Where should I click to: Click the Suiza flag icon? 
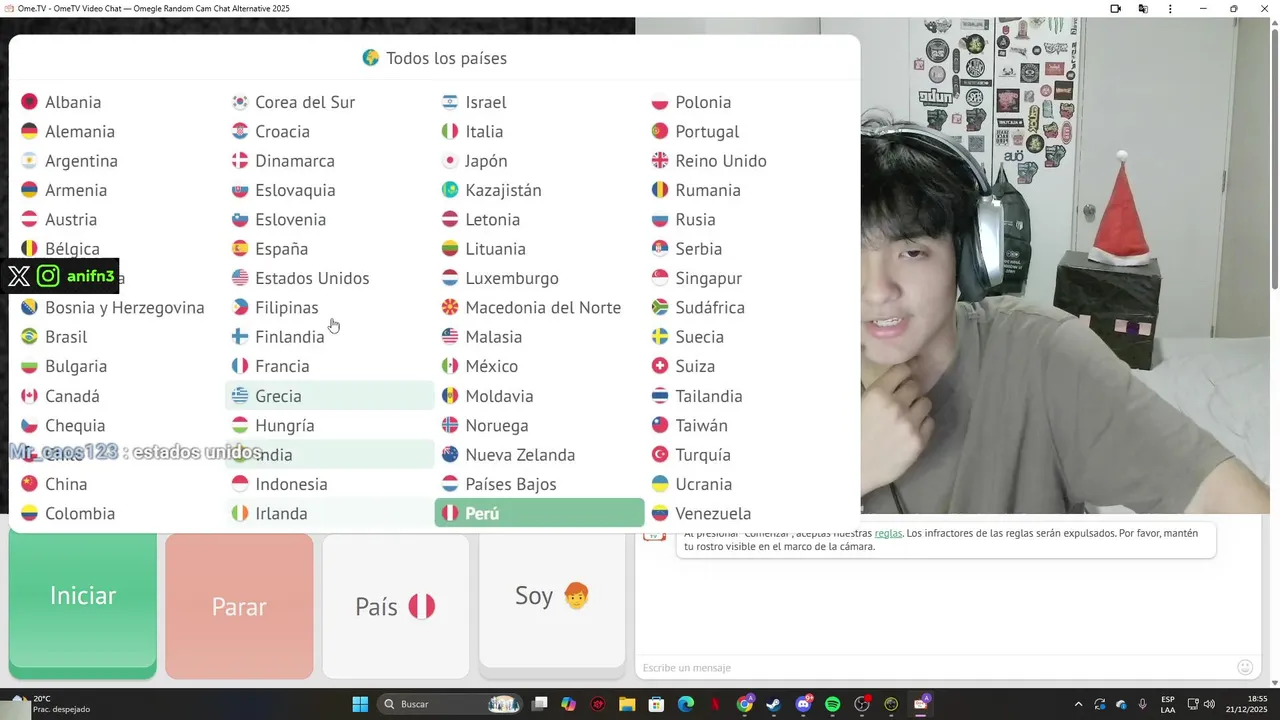660,366
